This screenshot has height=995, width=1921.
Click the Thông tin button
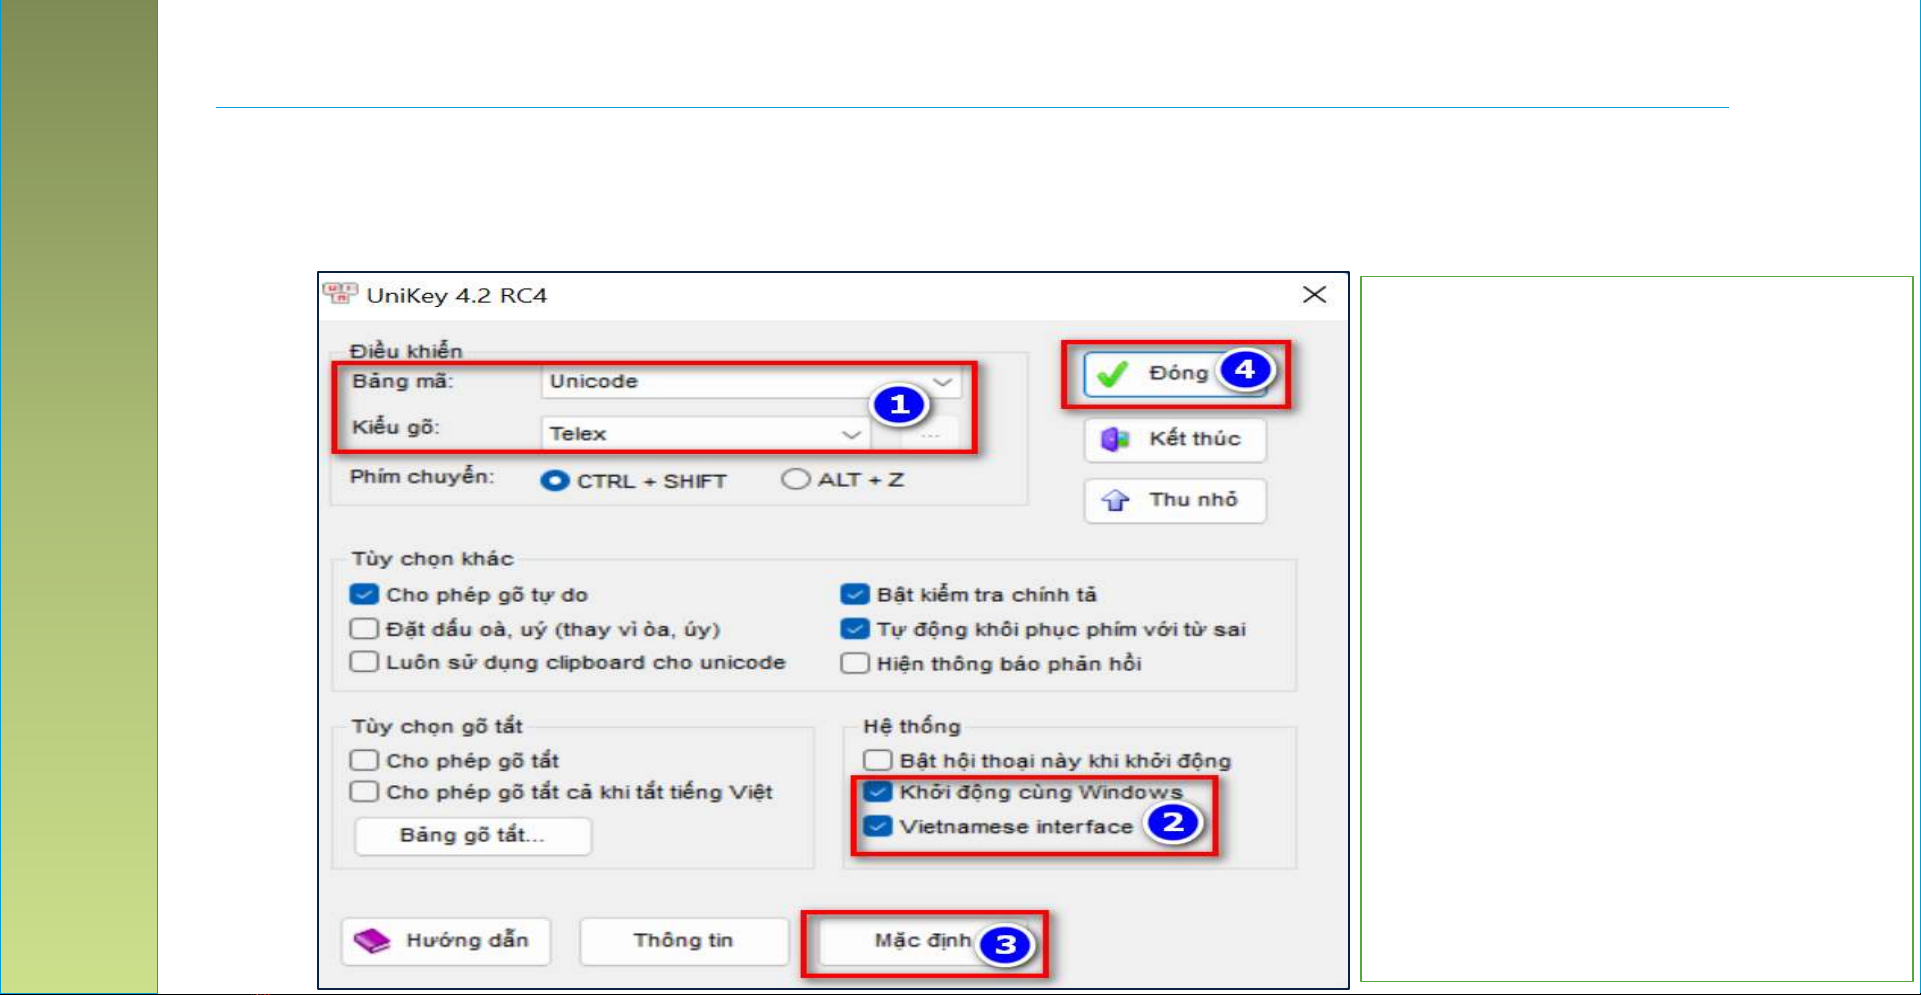point(684,941)
